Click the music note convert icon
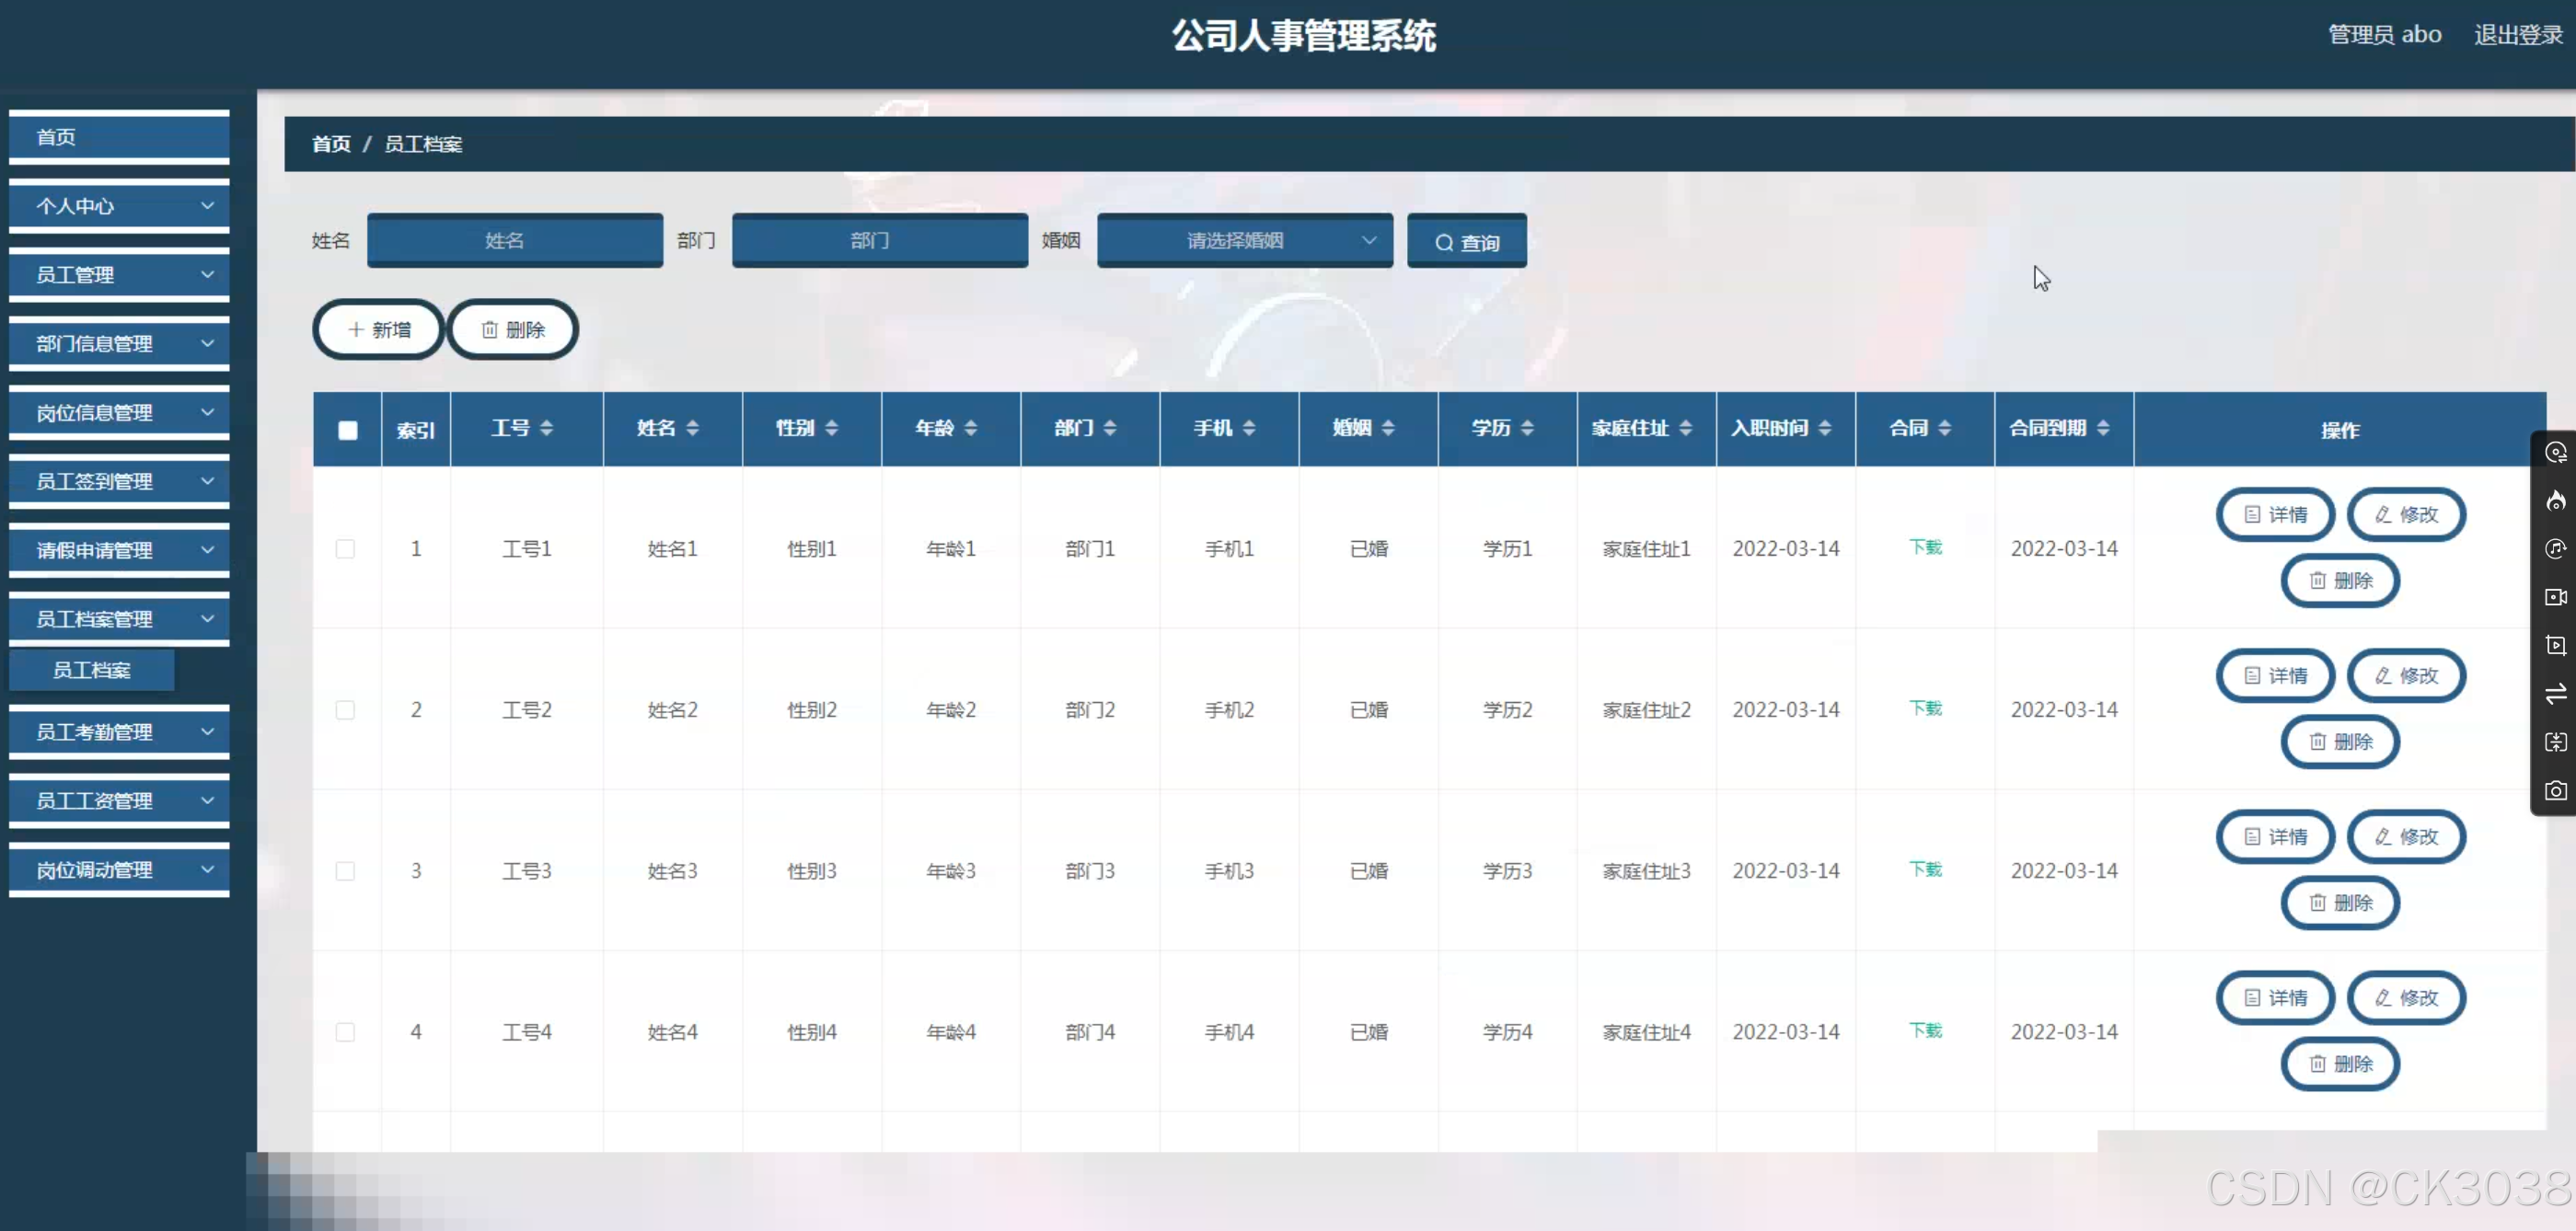 click(x=2555, y=549)
